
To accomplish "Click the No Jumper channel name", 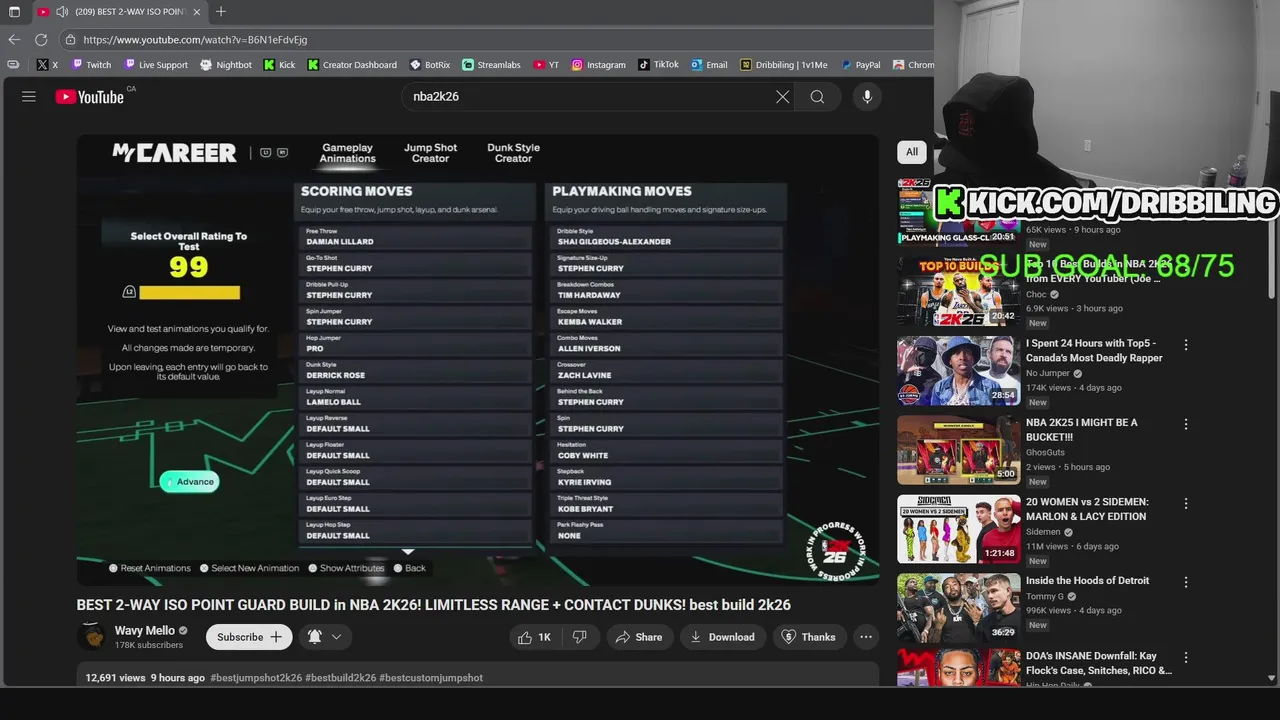I will pyautogui.click(x=1048, y=373).
